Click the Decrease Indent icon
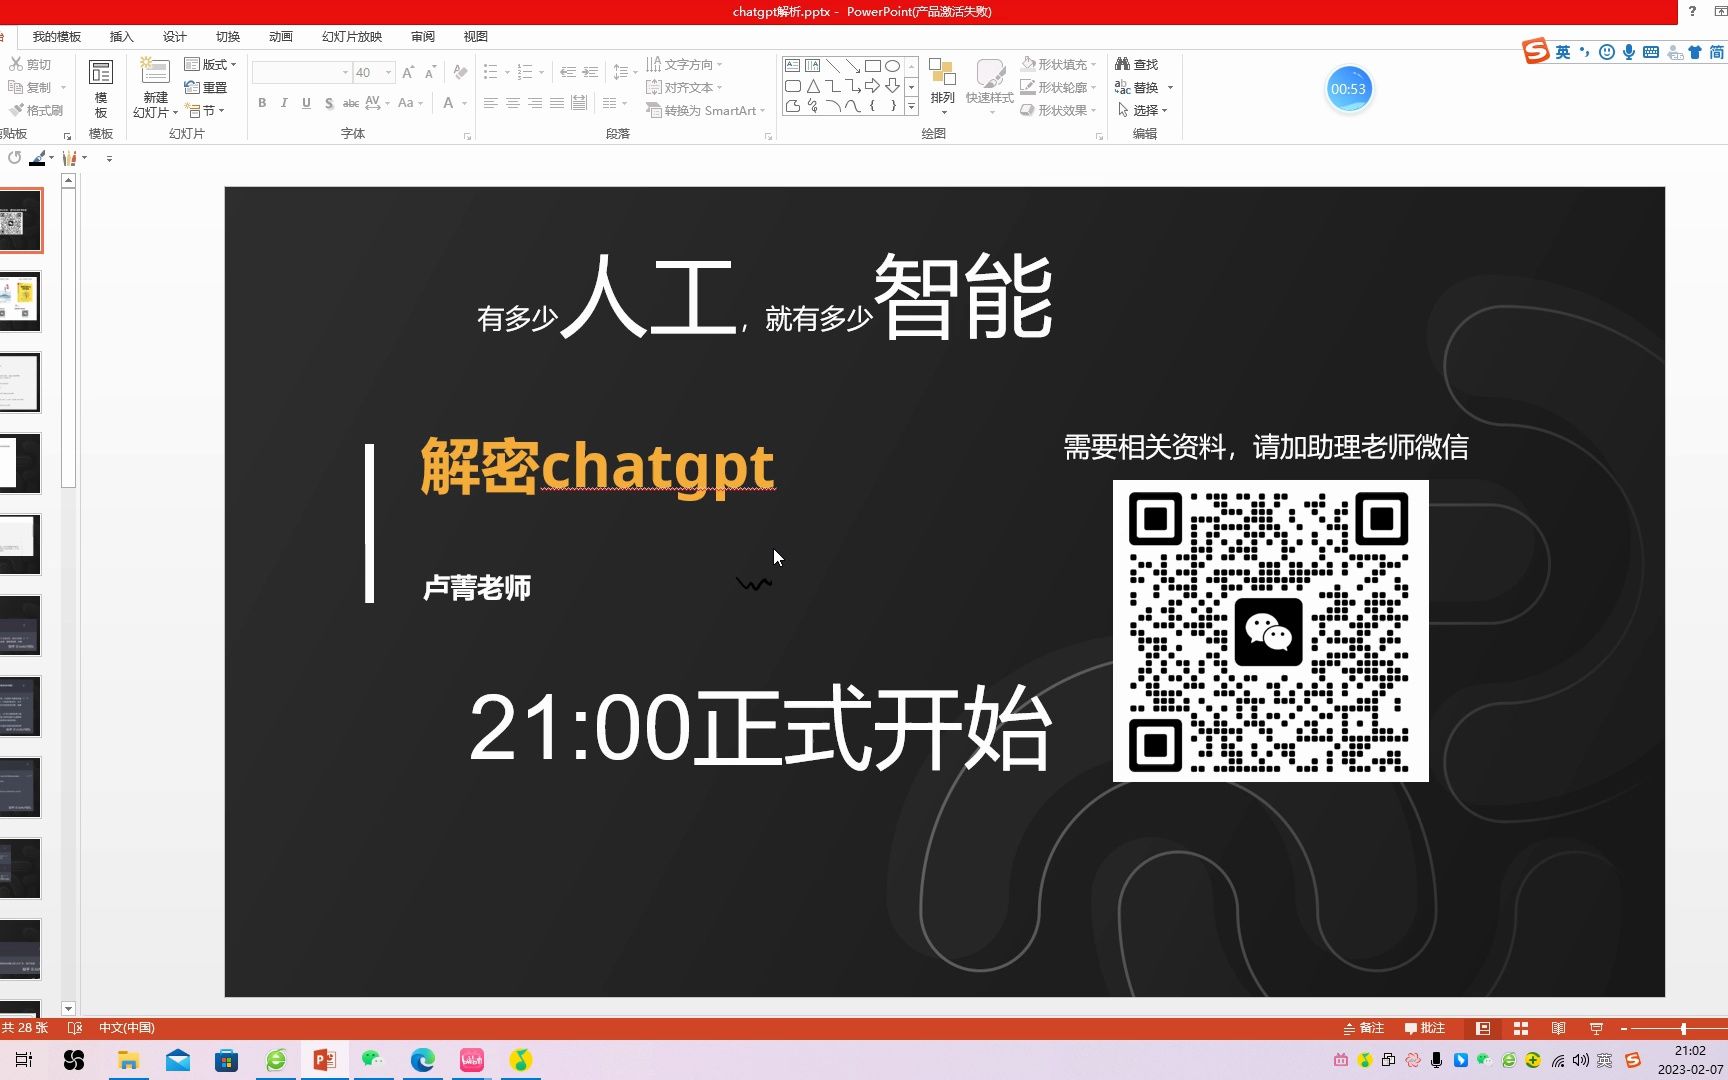 (x=567, y=72)
